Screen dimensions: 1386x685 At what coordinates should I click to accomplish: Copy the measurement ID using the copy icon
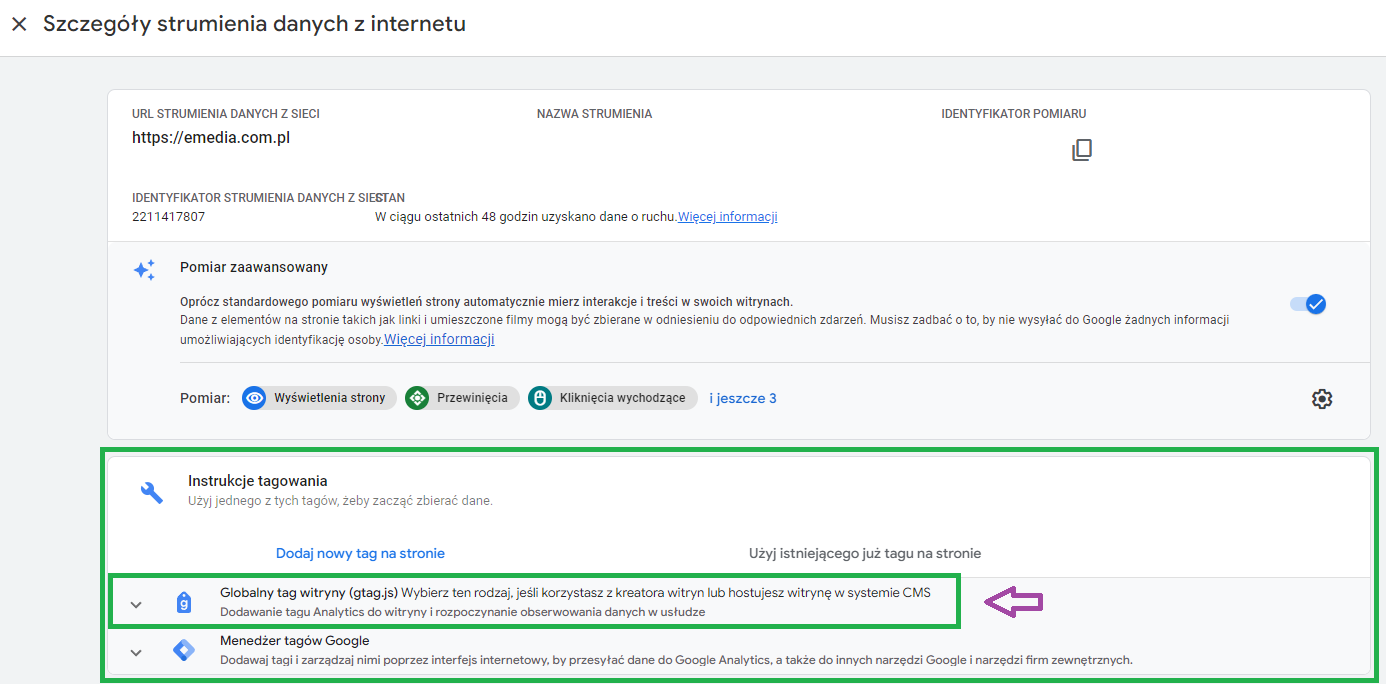click(1082, 149)
